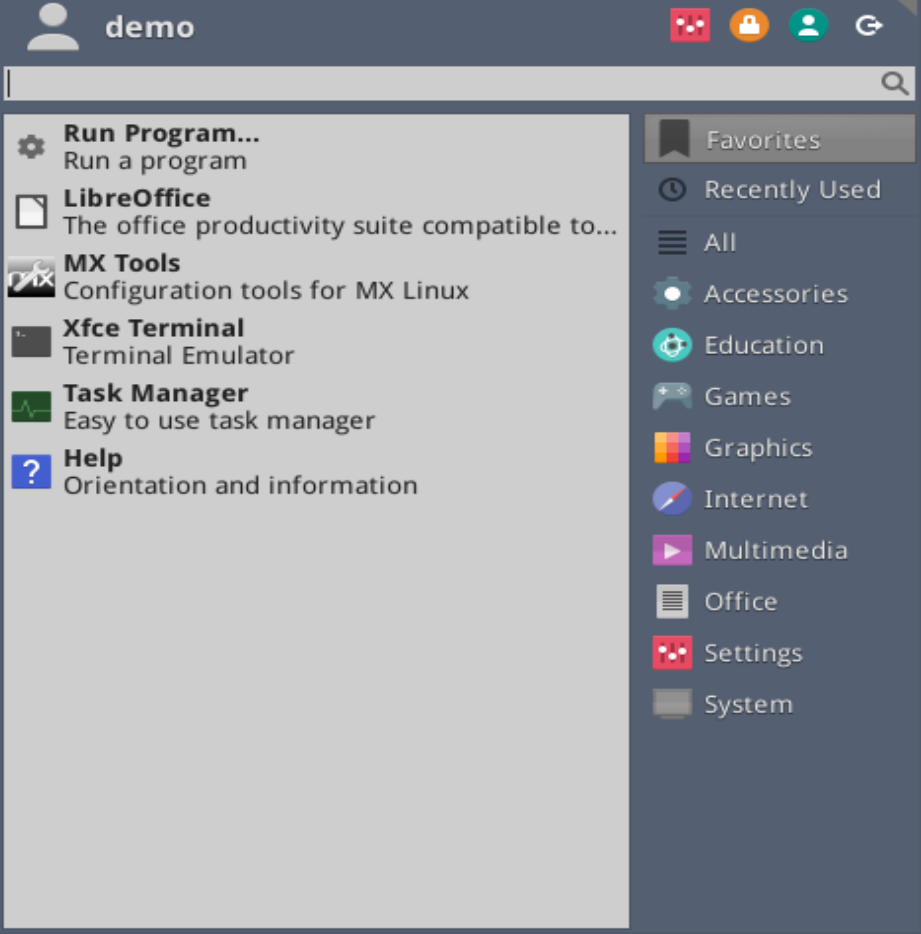The width and height of the screenshot is (921, 934).
Task: Click the LibreOffice document icon
Action: (31, 211)
